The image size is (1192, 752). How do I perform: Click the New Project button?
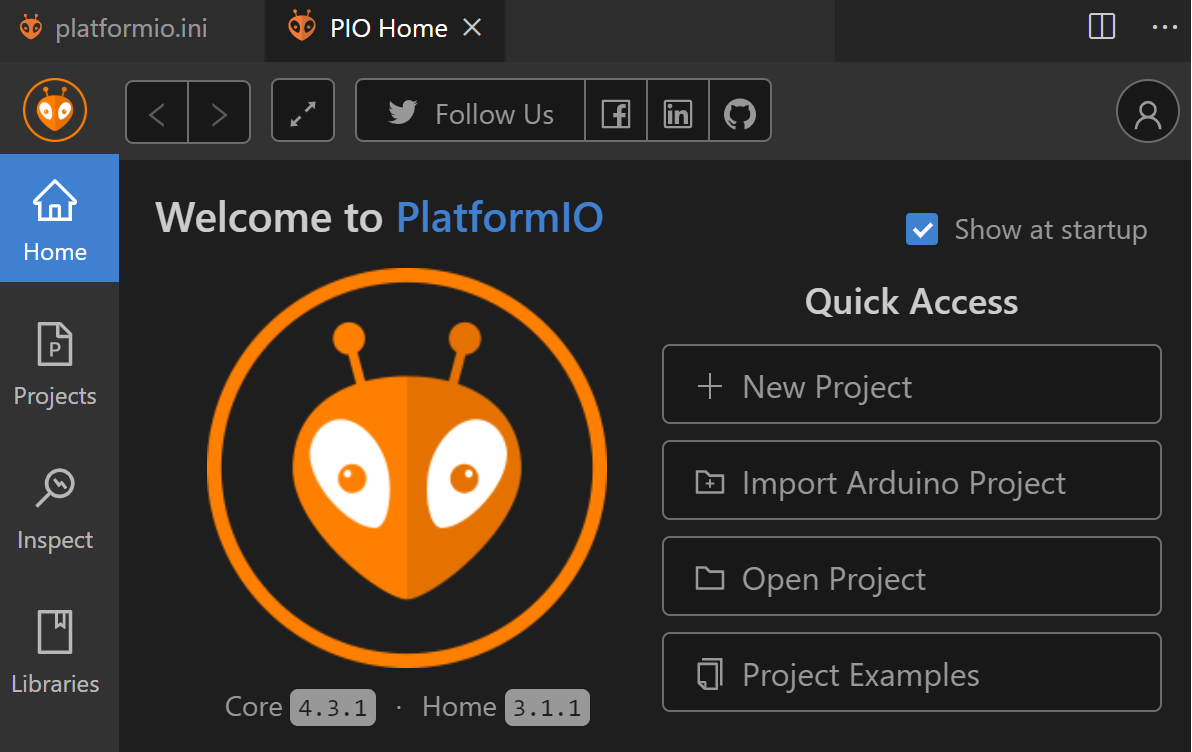[x=911, y=385]
